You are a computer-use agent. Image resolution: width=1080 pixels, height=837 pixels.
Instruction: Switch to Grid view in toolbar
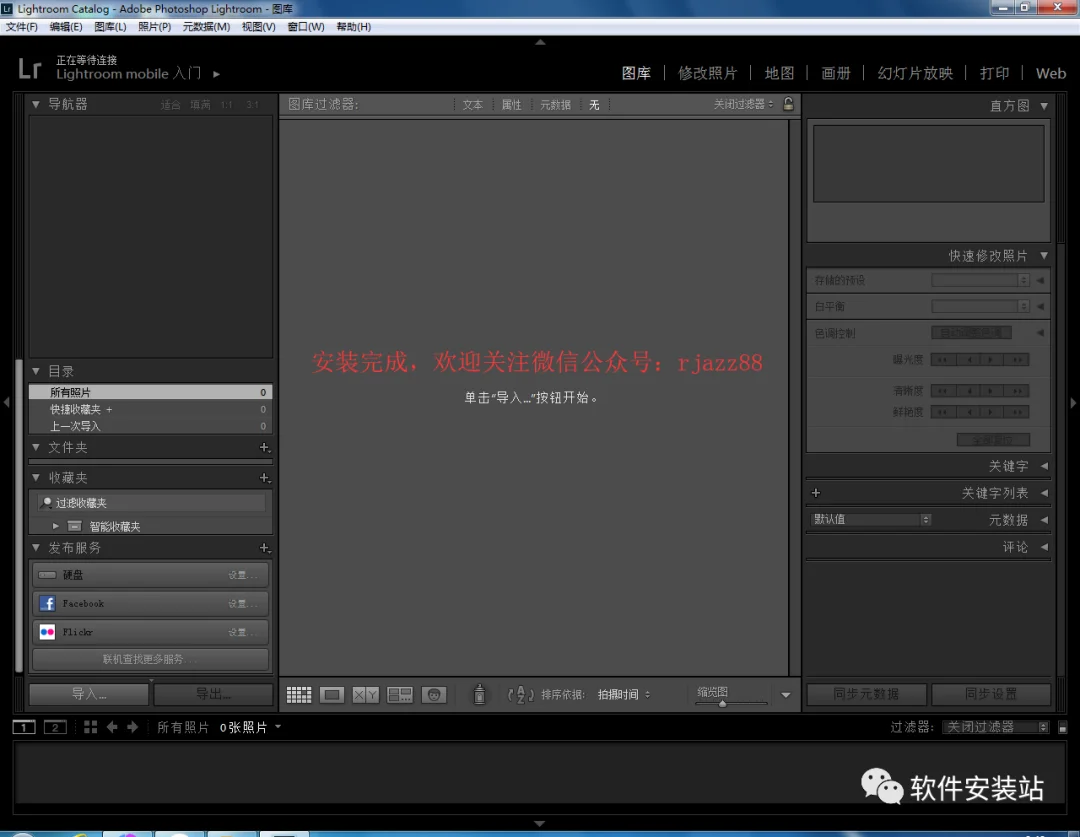[x=299, y=694]
